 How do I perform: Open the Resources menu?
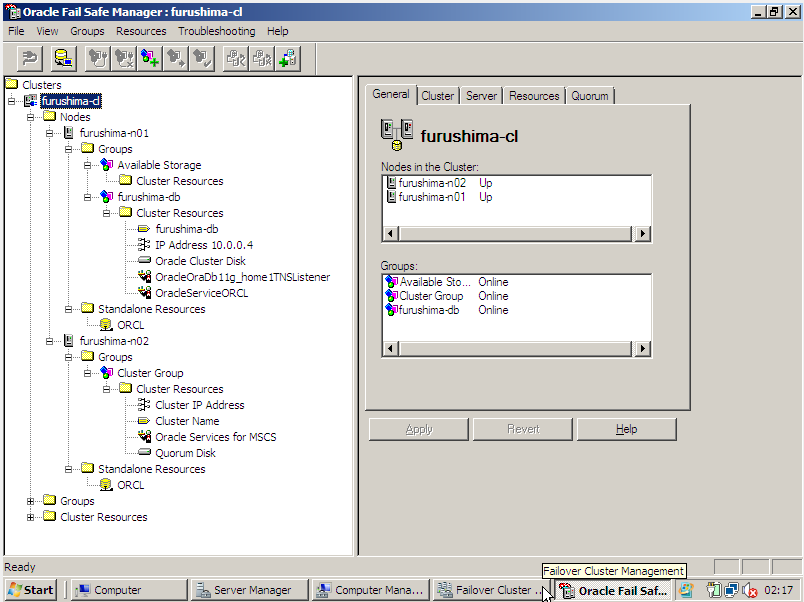coord(141,31)
